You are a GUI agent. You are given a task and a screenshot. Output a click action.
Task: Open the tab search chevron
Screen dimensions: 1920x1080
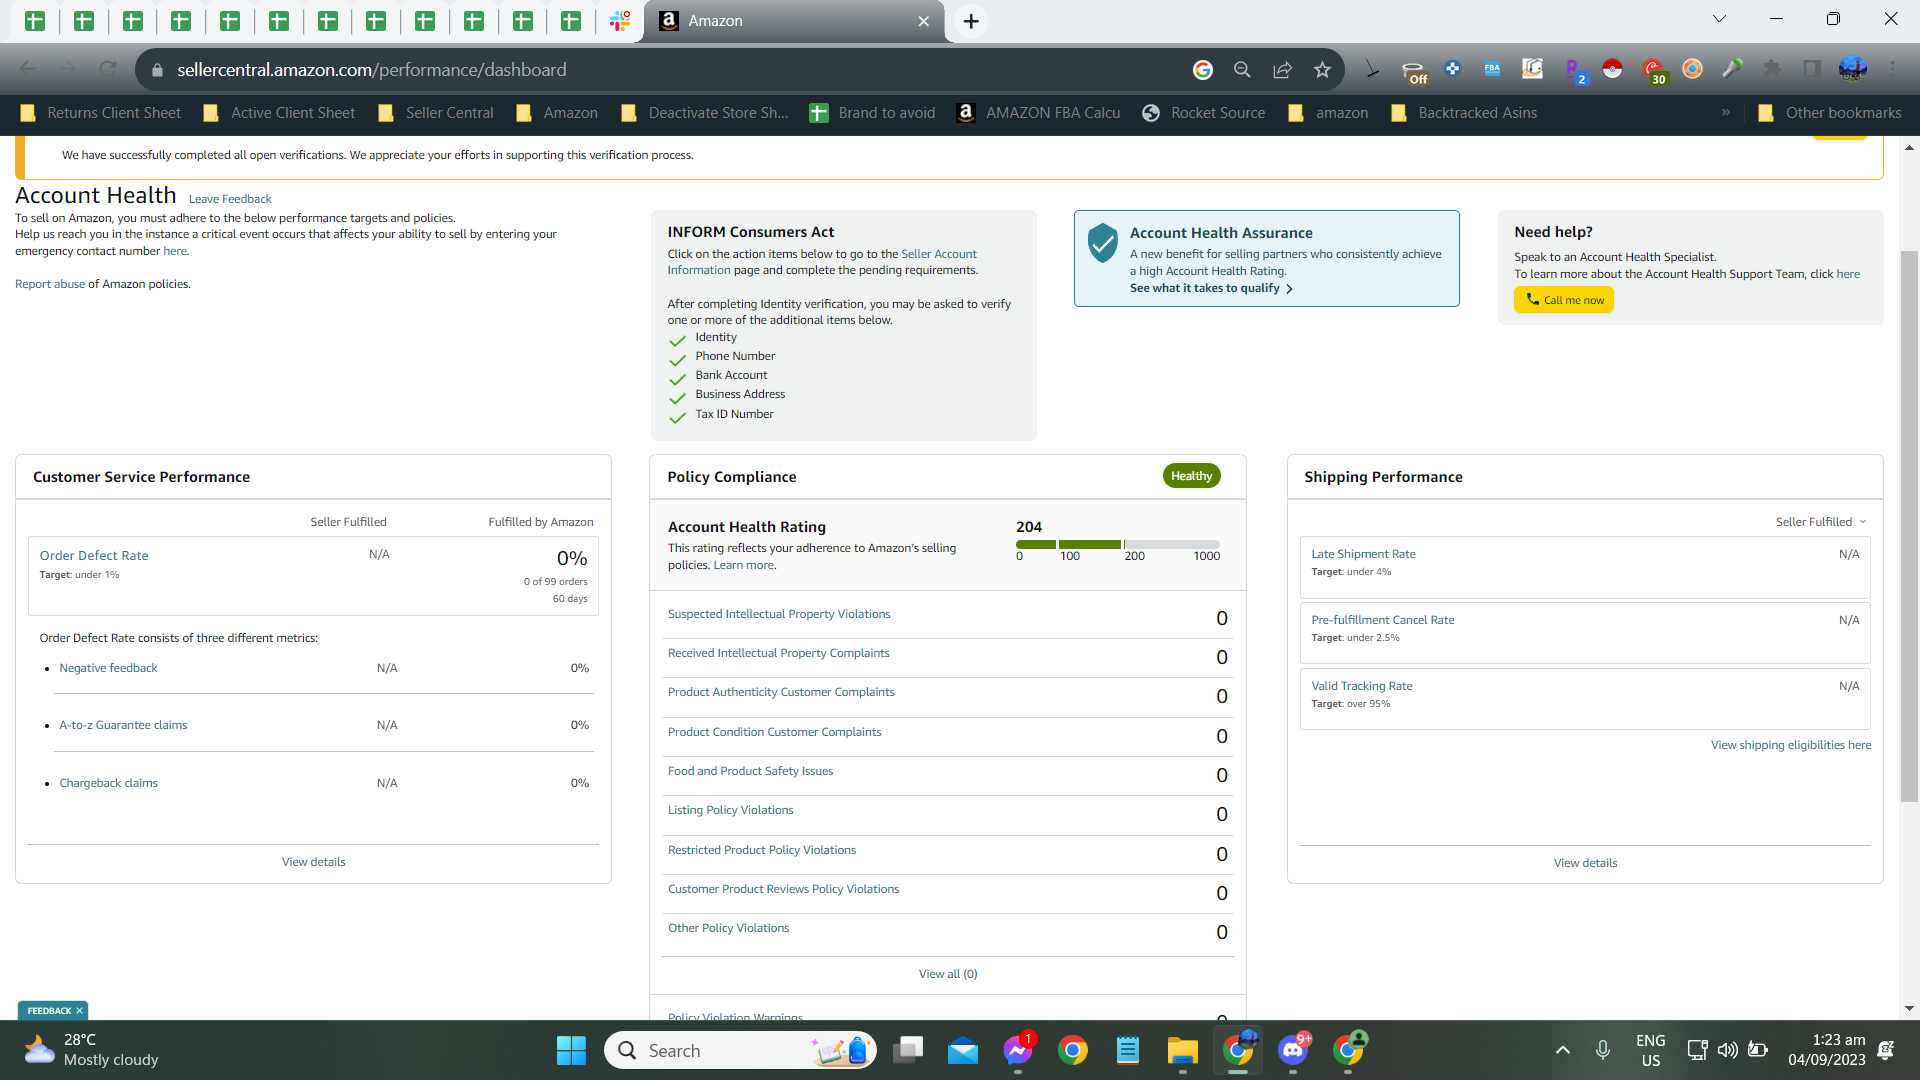1719,19
